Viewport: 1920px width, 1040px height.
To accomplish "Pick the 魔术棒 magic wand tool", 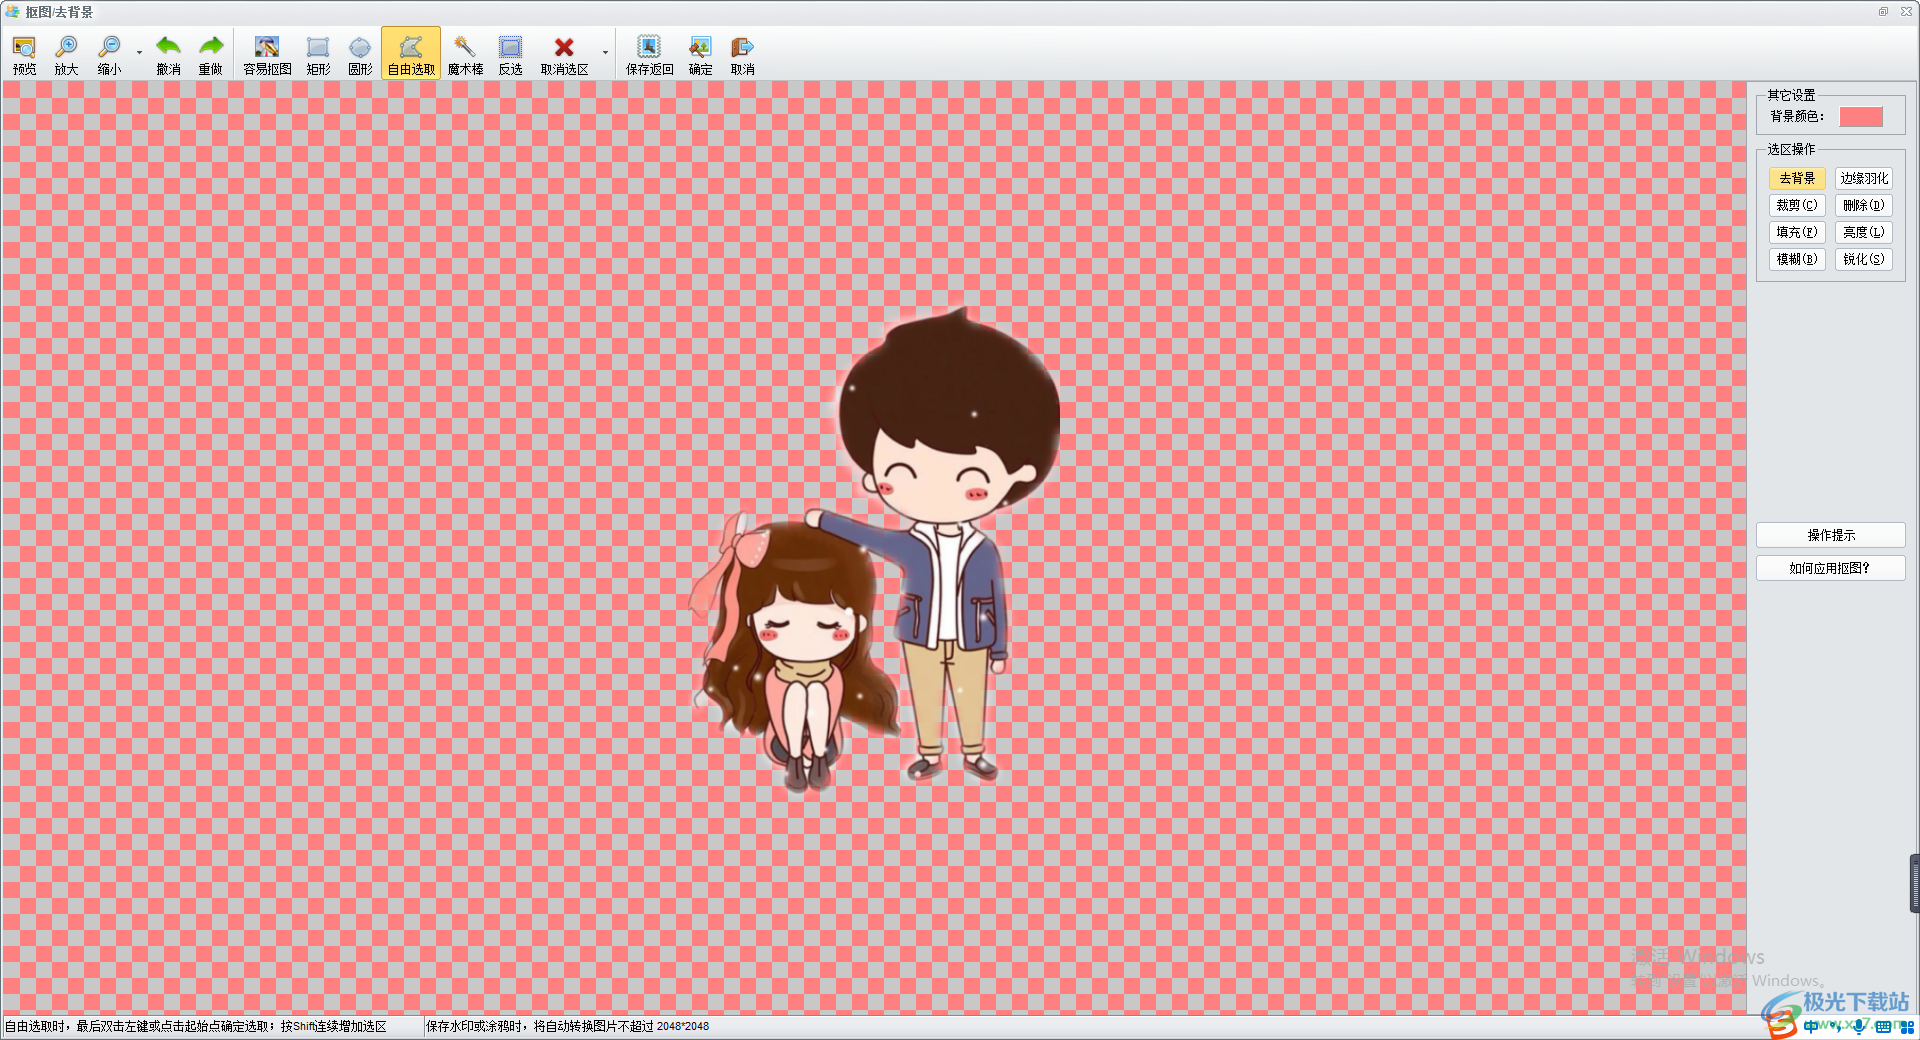I will (x=465, y=55).
